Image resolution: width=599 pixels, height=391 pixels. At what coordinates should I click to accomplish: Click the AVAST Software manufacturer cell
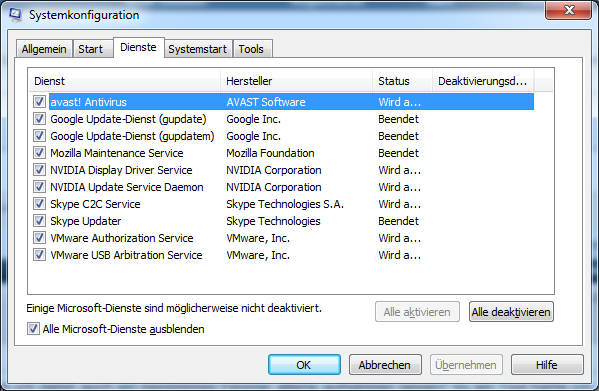(266, 102)
